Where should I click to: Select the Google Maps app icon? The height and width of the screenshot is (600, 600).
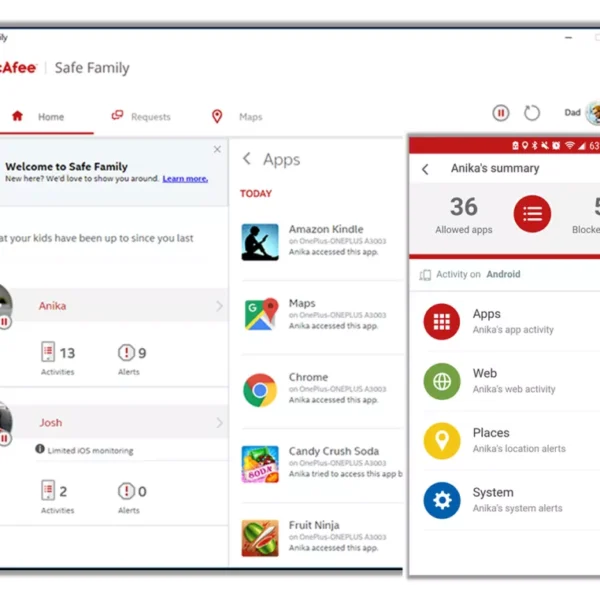[x=260, y=314]
